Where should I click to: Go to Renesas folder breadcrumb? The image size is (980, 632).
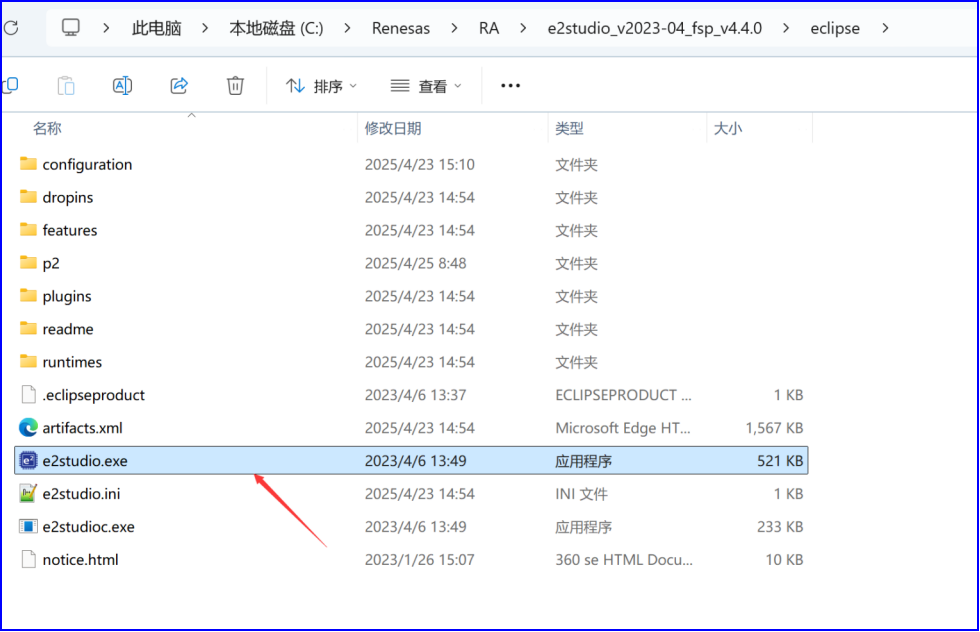pos(401,28)
